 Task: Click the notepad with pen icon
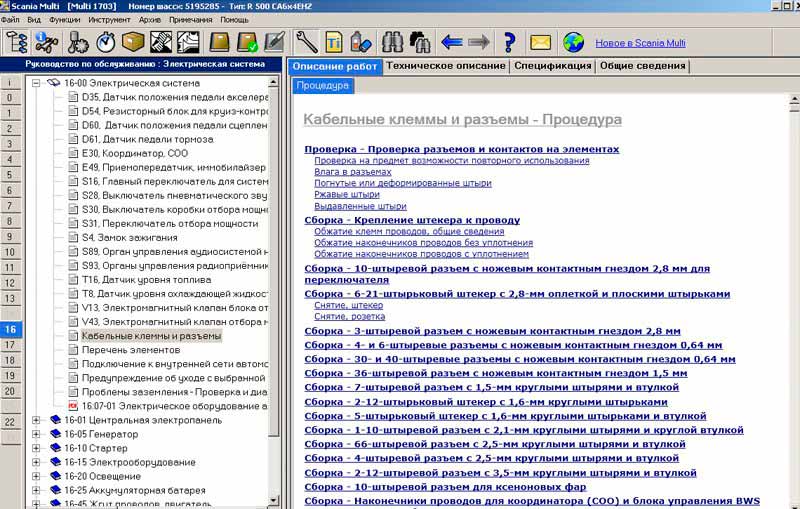coord(275,42)
